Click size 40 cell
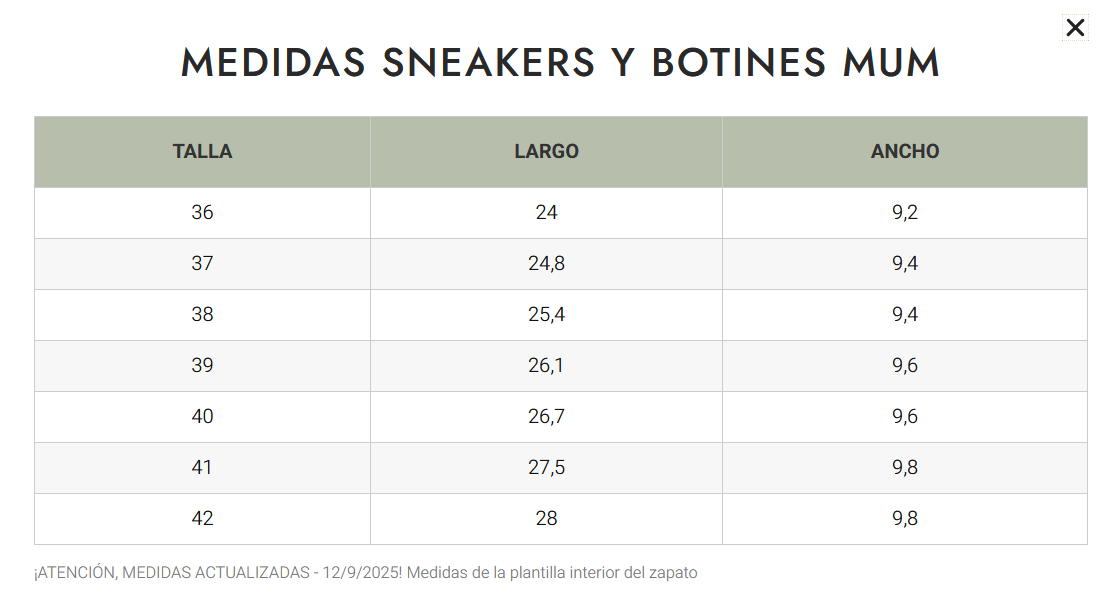Image resolution: width=1117 pixels, height=593 pixels. (x=202, y=417)
